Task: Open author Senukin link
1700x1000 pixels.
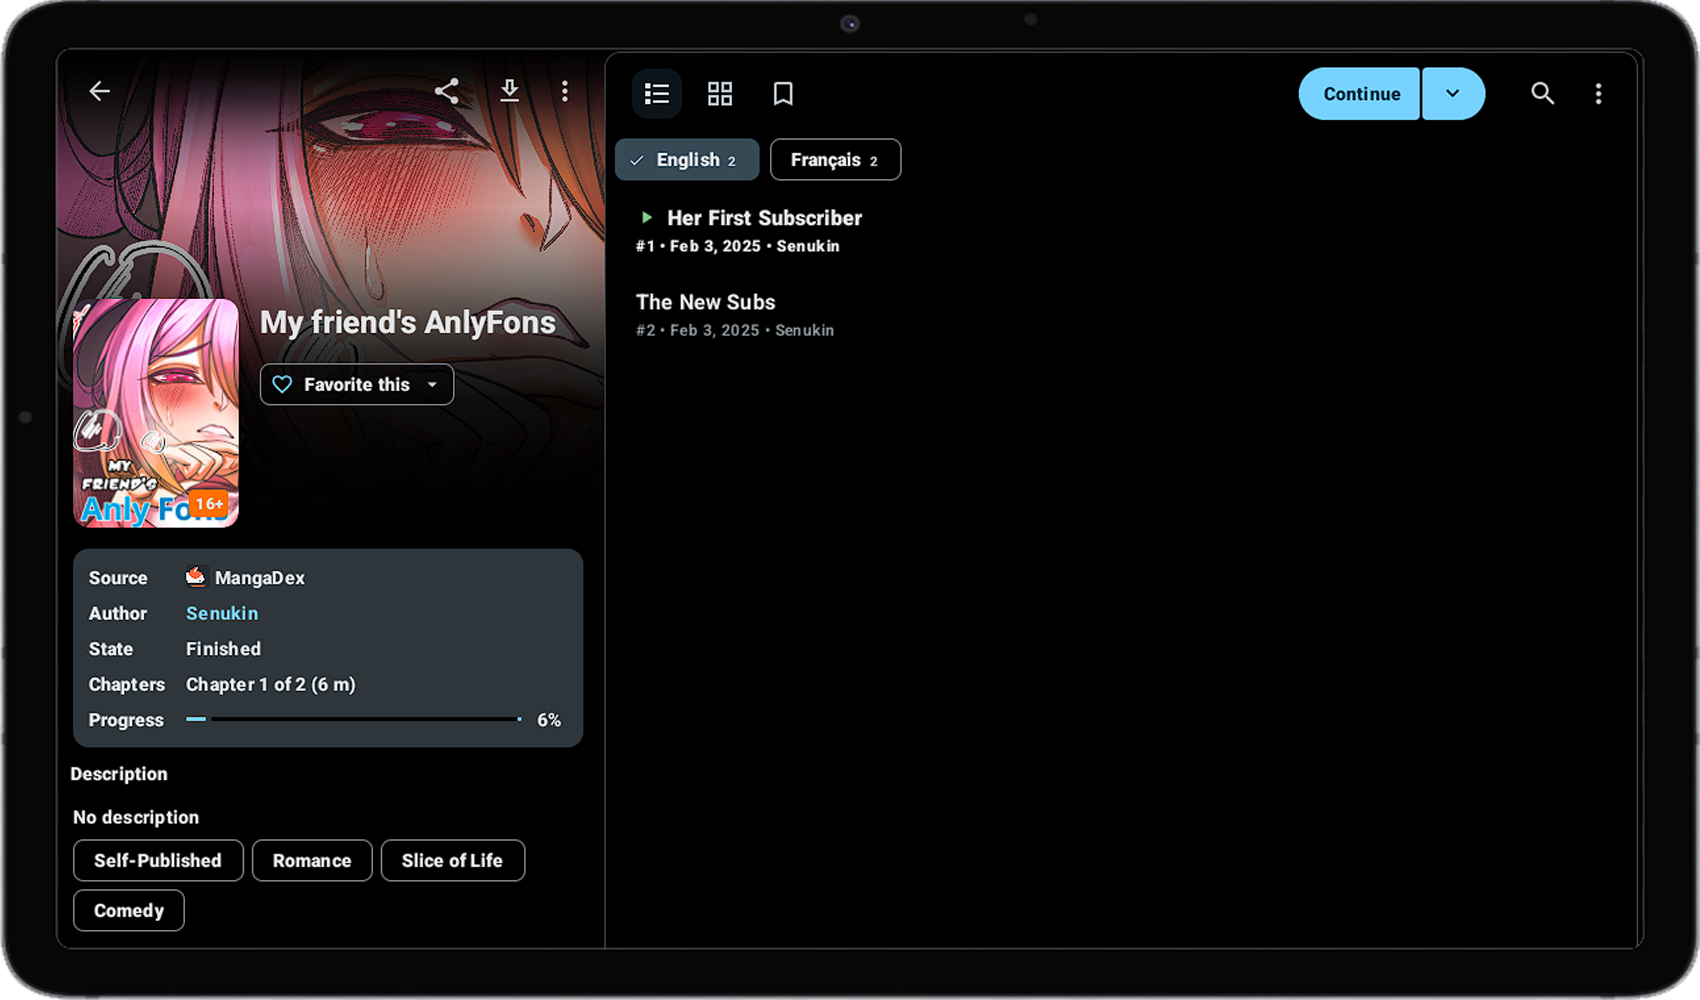Action: pyautogui.click(x=222, y=613)
